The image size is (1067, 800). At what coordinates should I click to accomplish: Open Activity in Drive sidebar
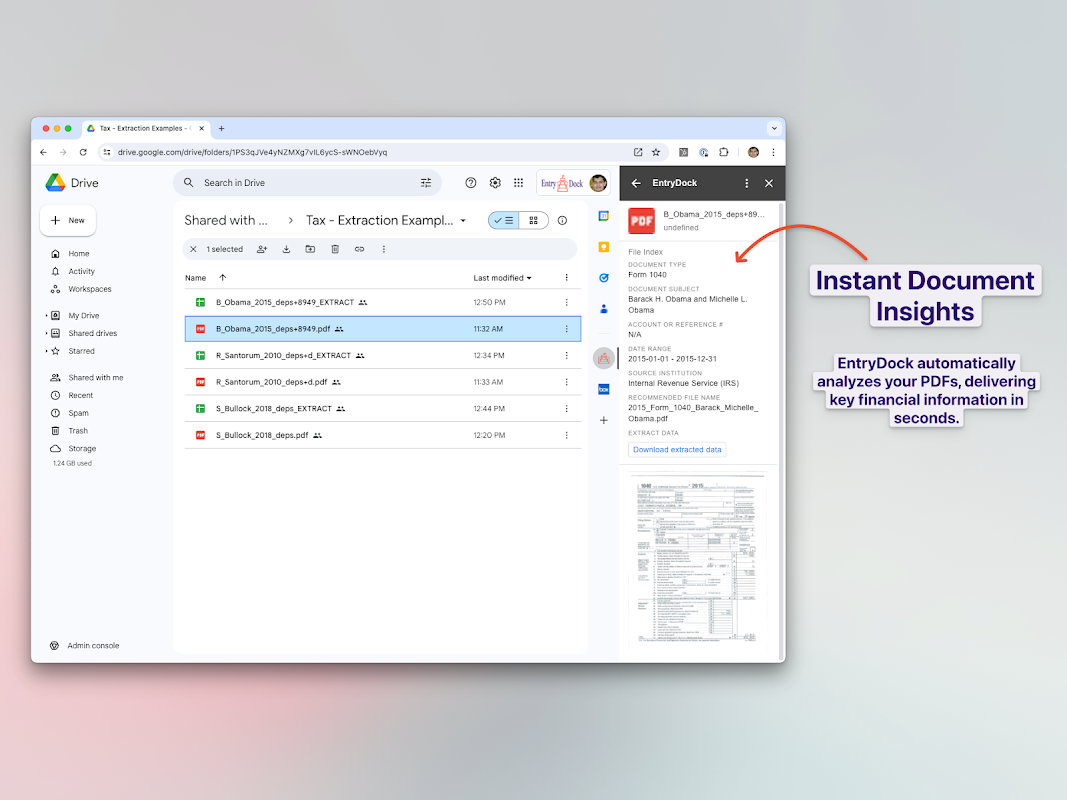(x=82, y=271)
